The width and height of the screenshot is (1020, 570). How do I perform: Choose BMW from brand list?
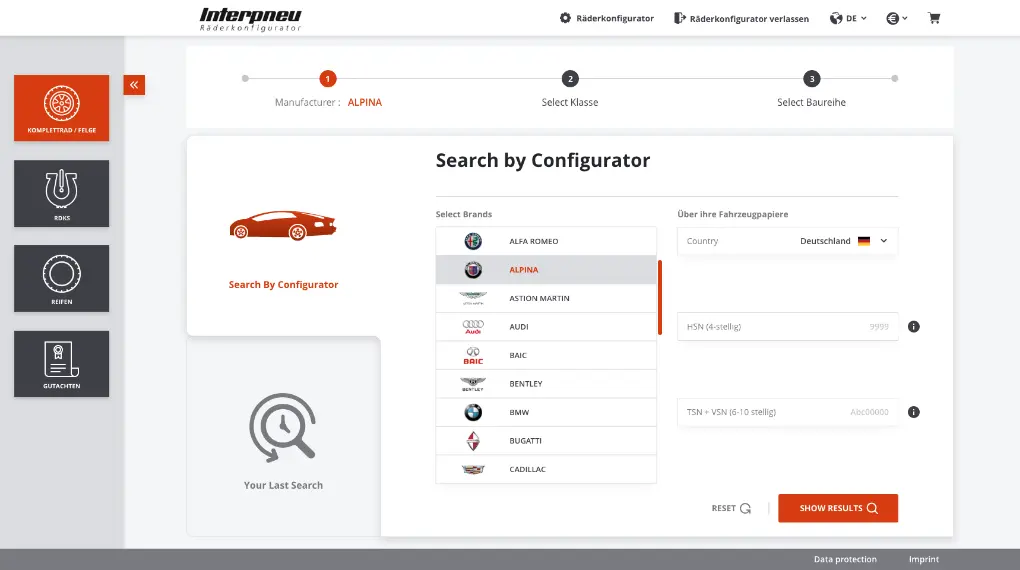coord(546,412)
